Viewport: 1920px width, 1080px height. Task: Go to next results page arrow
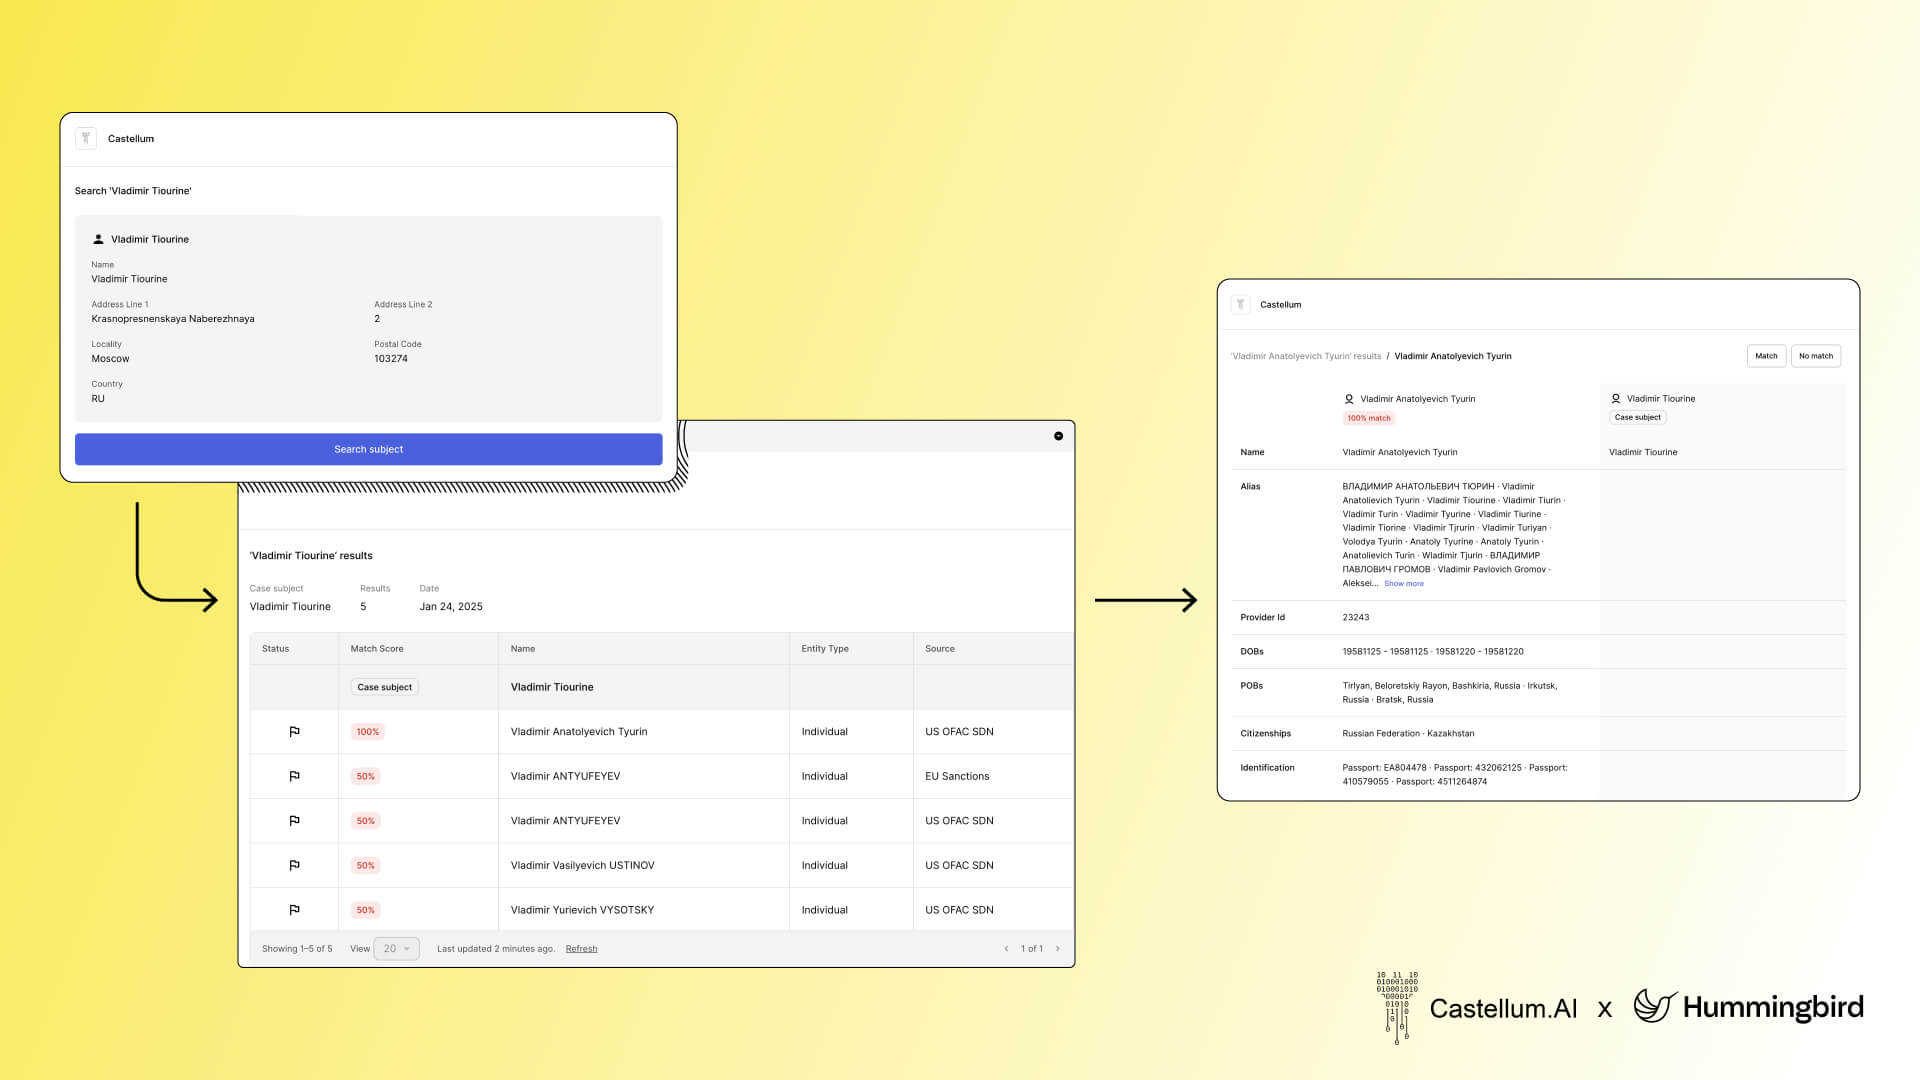1058,949
